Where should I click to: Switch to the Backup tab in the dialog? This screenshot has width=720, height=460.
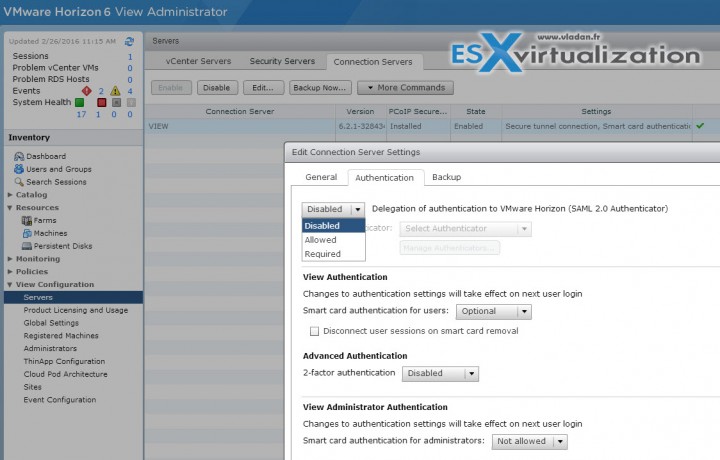pyautogui.click(x=446, y=177)
